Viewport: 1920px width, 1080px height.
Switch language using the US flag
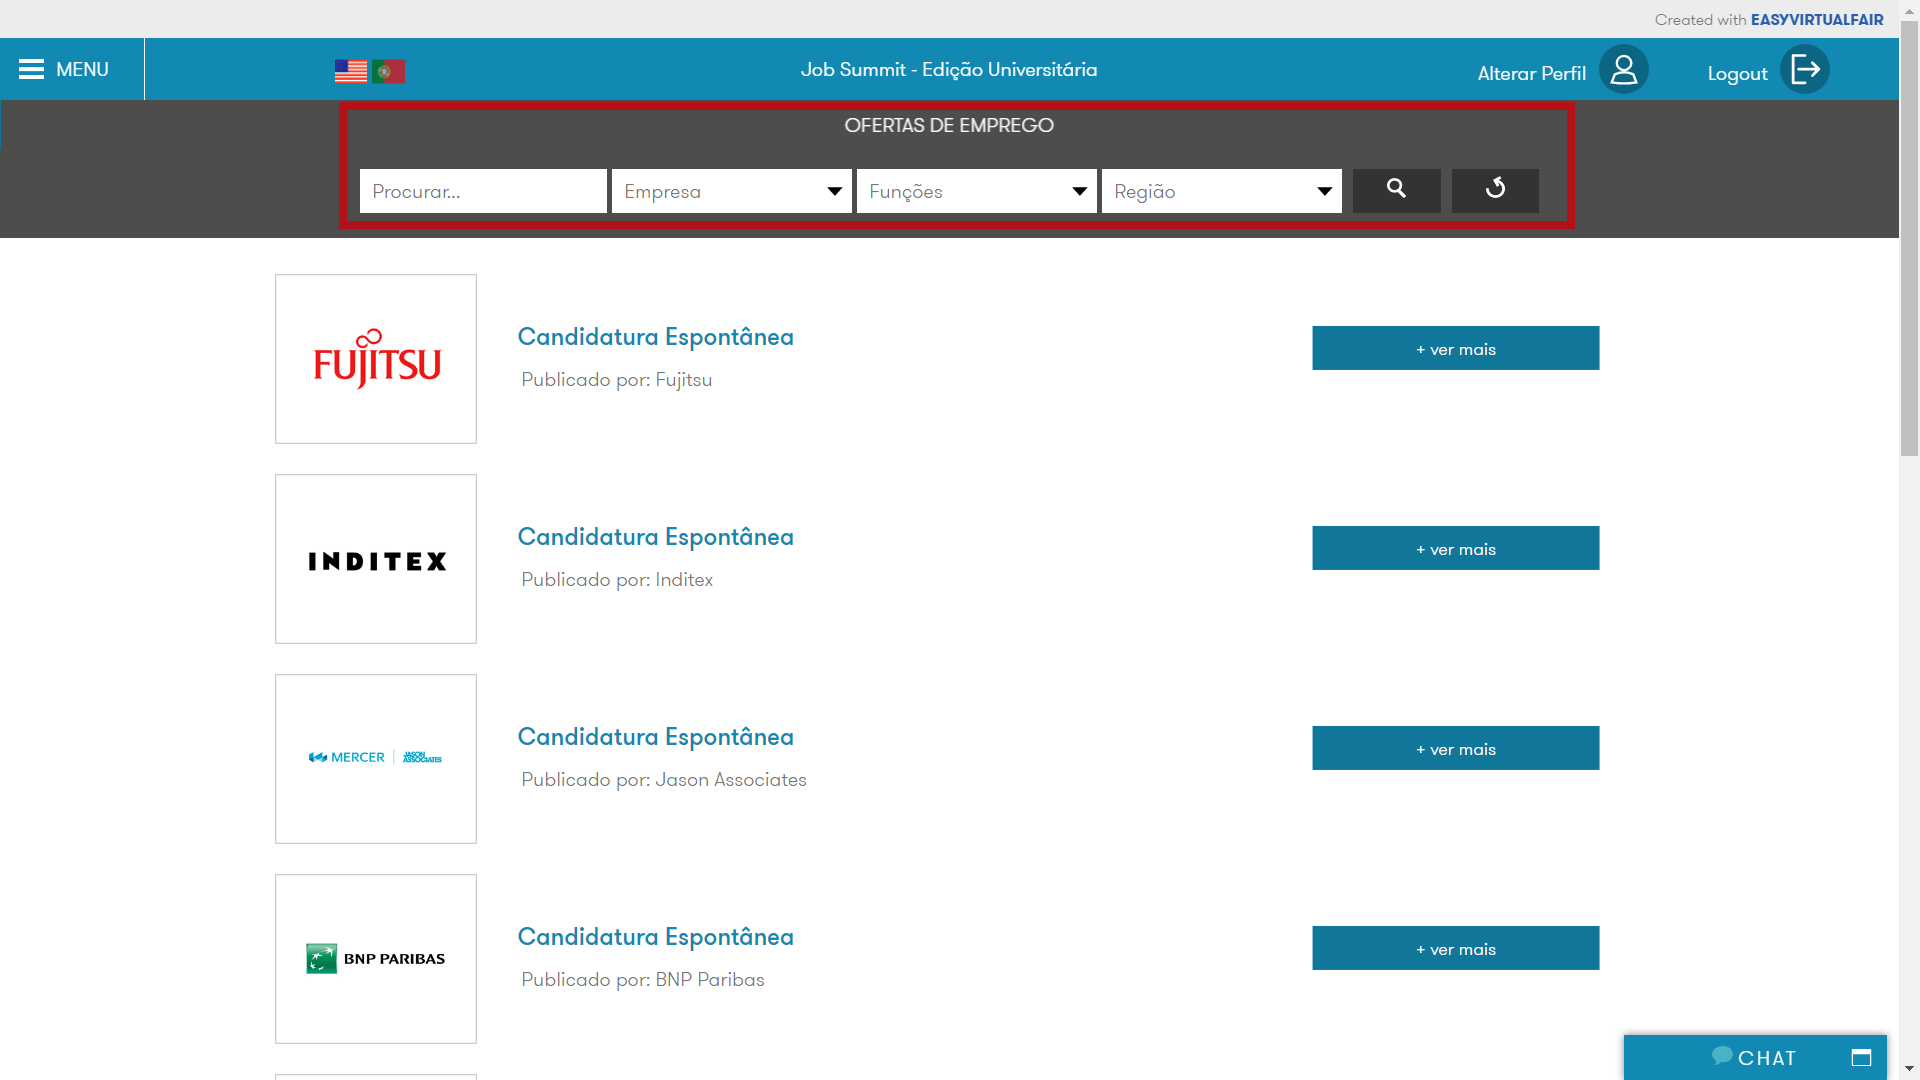point(351,71)
